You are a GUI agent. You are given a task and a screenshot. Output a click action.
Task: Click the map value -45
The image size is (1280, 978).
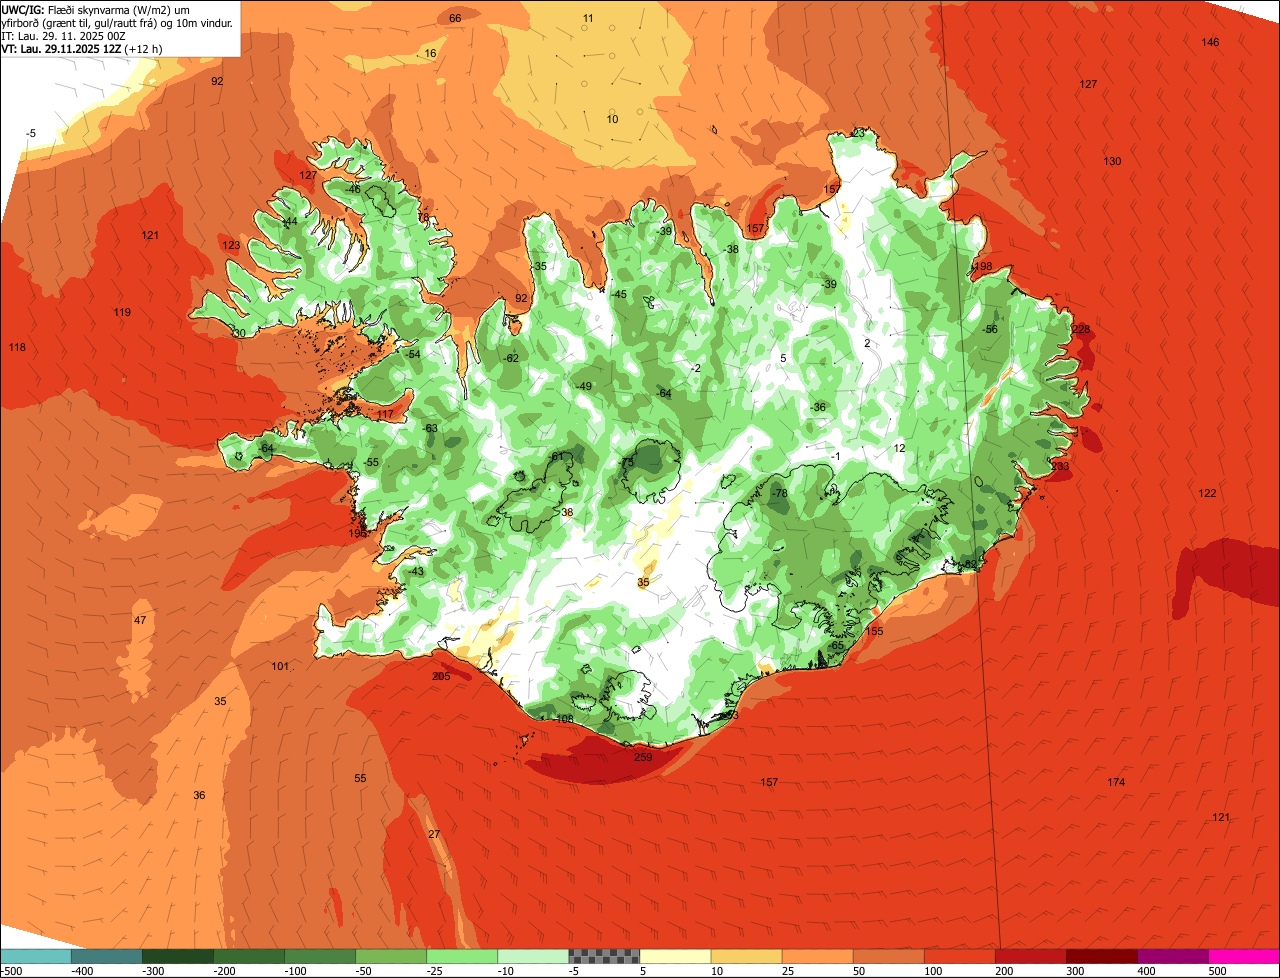pyautogui.click(x=618, y=294)
